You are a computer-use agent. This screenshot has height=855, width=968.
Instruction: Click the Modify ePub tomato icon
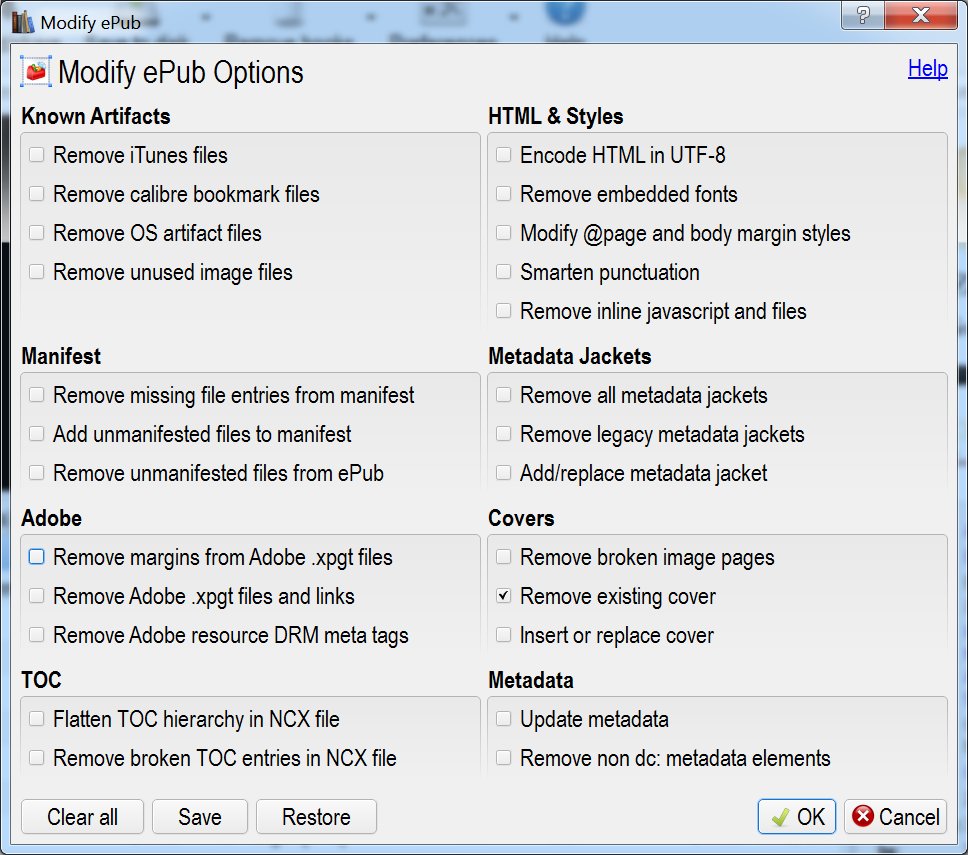pos(36,72)
